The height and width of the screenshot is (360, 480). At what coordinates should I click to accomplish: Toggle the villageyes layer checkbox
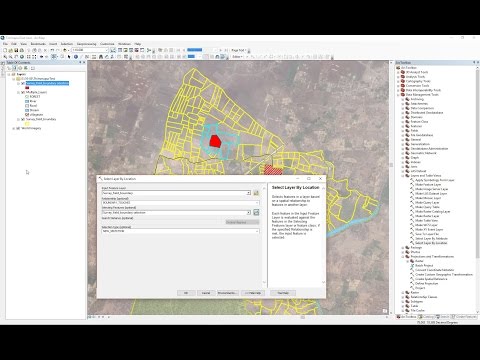27,115
